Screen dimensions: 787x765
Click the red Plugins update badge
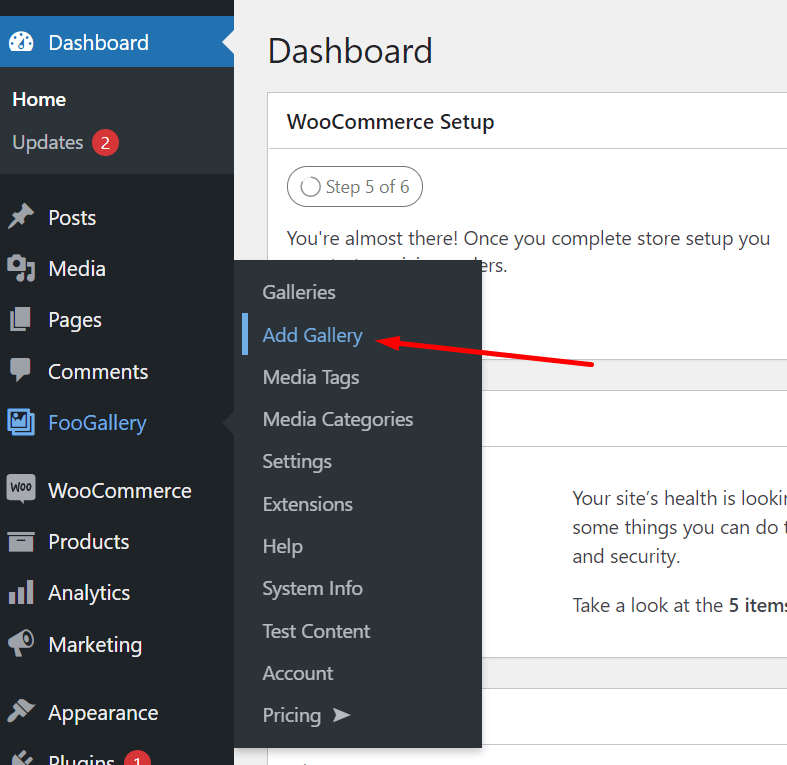[x=137, y=758]
